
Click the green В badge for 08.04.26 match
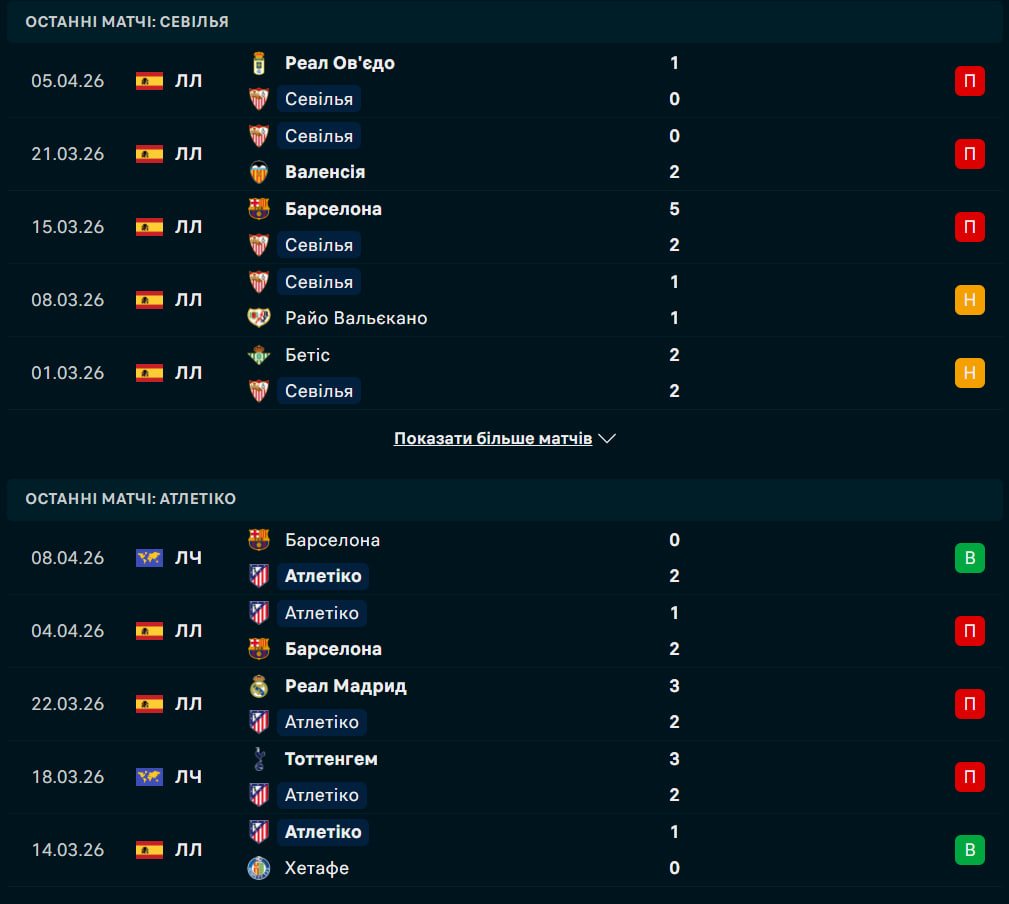coord(970,558)
